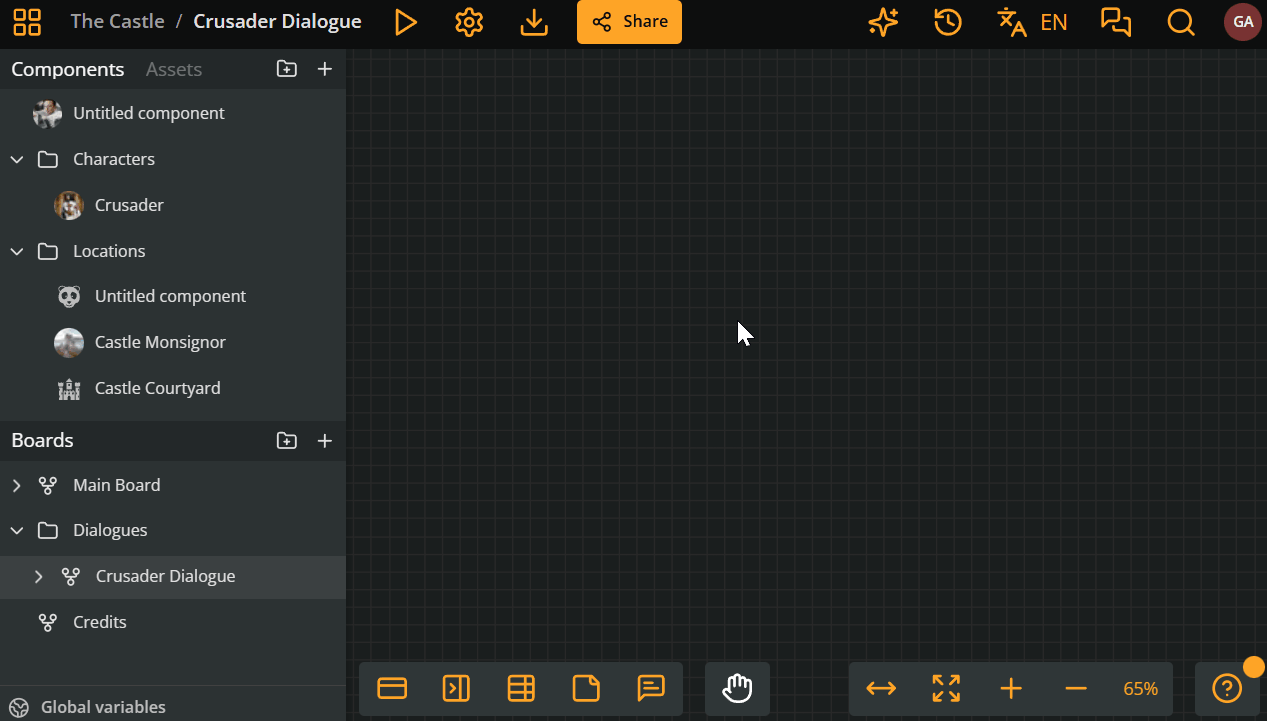Add a new folder in Boards
The image size is (1267, 721).
tap(287, 441)
